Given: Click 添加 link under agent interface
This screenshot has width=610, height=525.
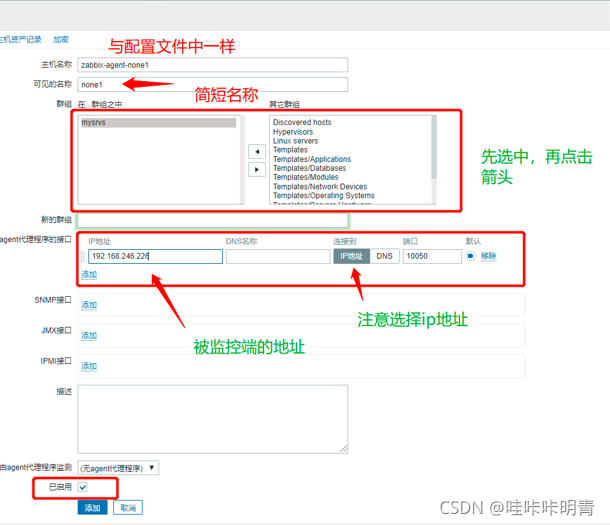Looking at the screenshot, I should 89,274.
